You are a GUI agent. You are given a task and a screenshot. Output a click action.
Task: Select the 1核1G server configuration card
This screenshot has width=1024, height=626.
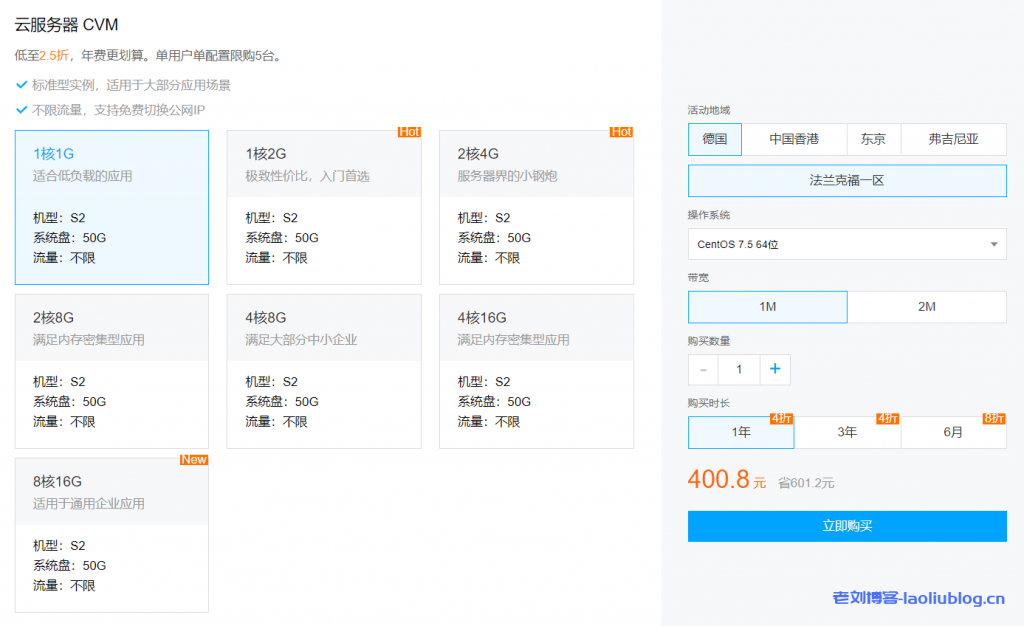point(112,207)
